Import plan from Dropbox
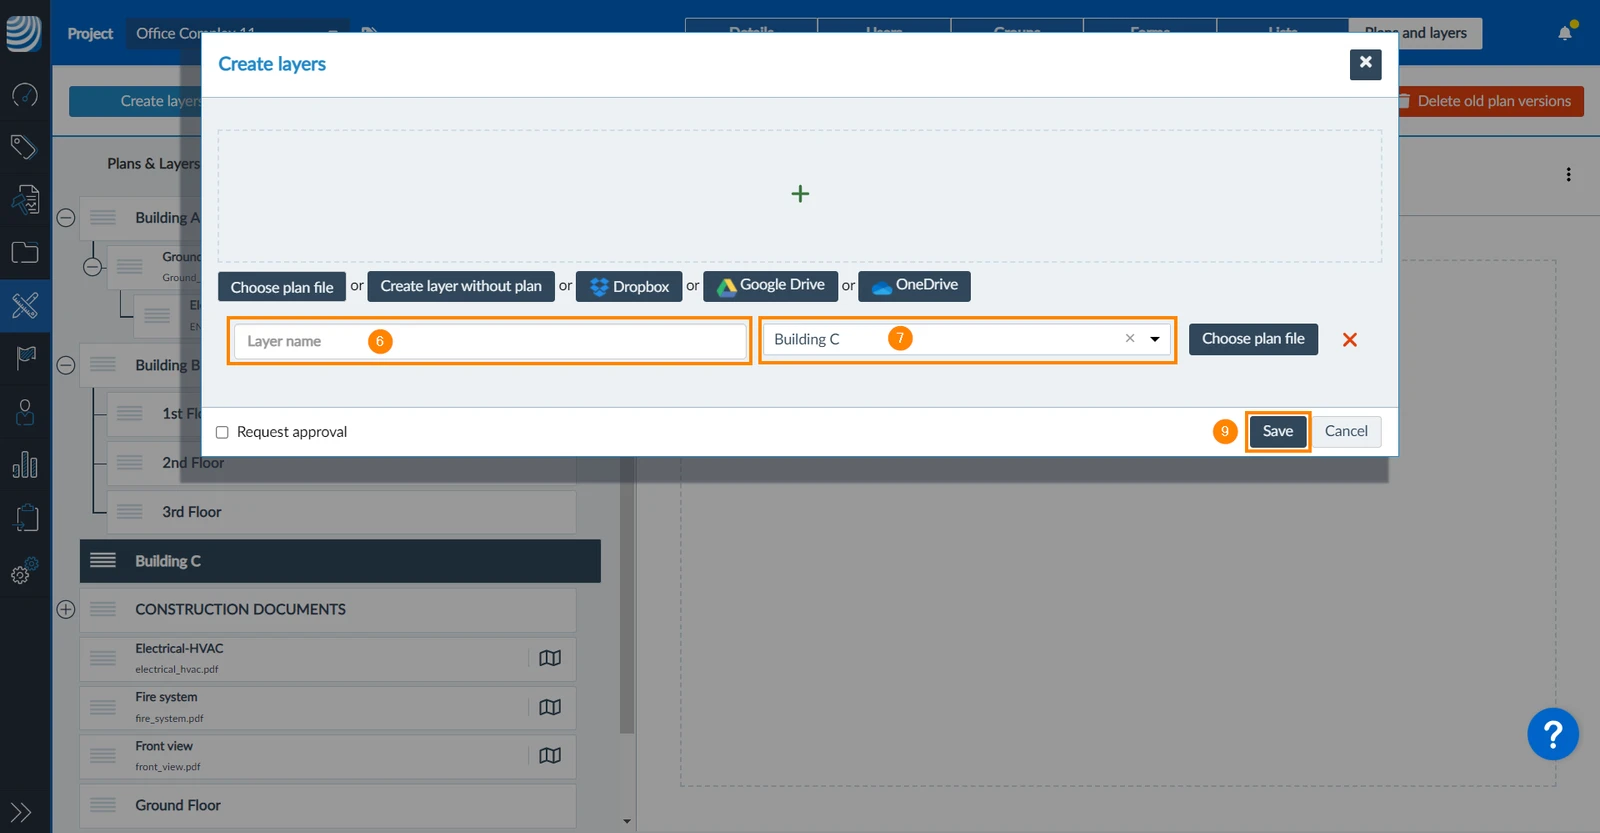The image size is (1600, 833). (629, 286)
